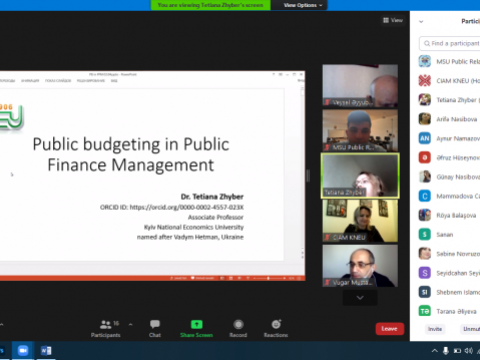
Task: Click "You are viewing Tetiana Zhyber's screen" banner
Action: pos(210,5)
